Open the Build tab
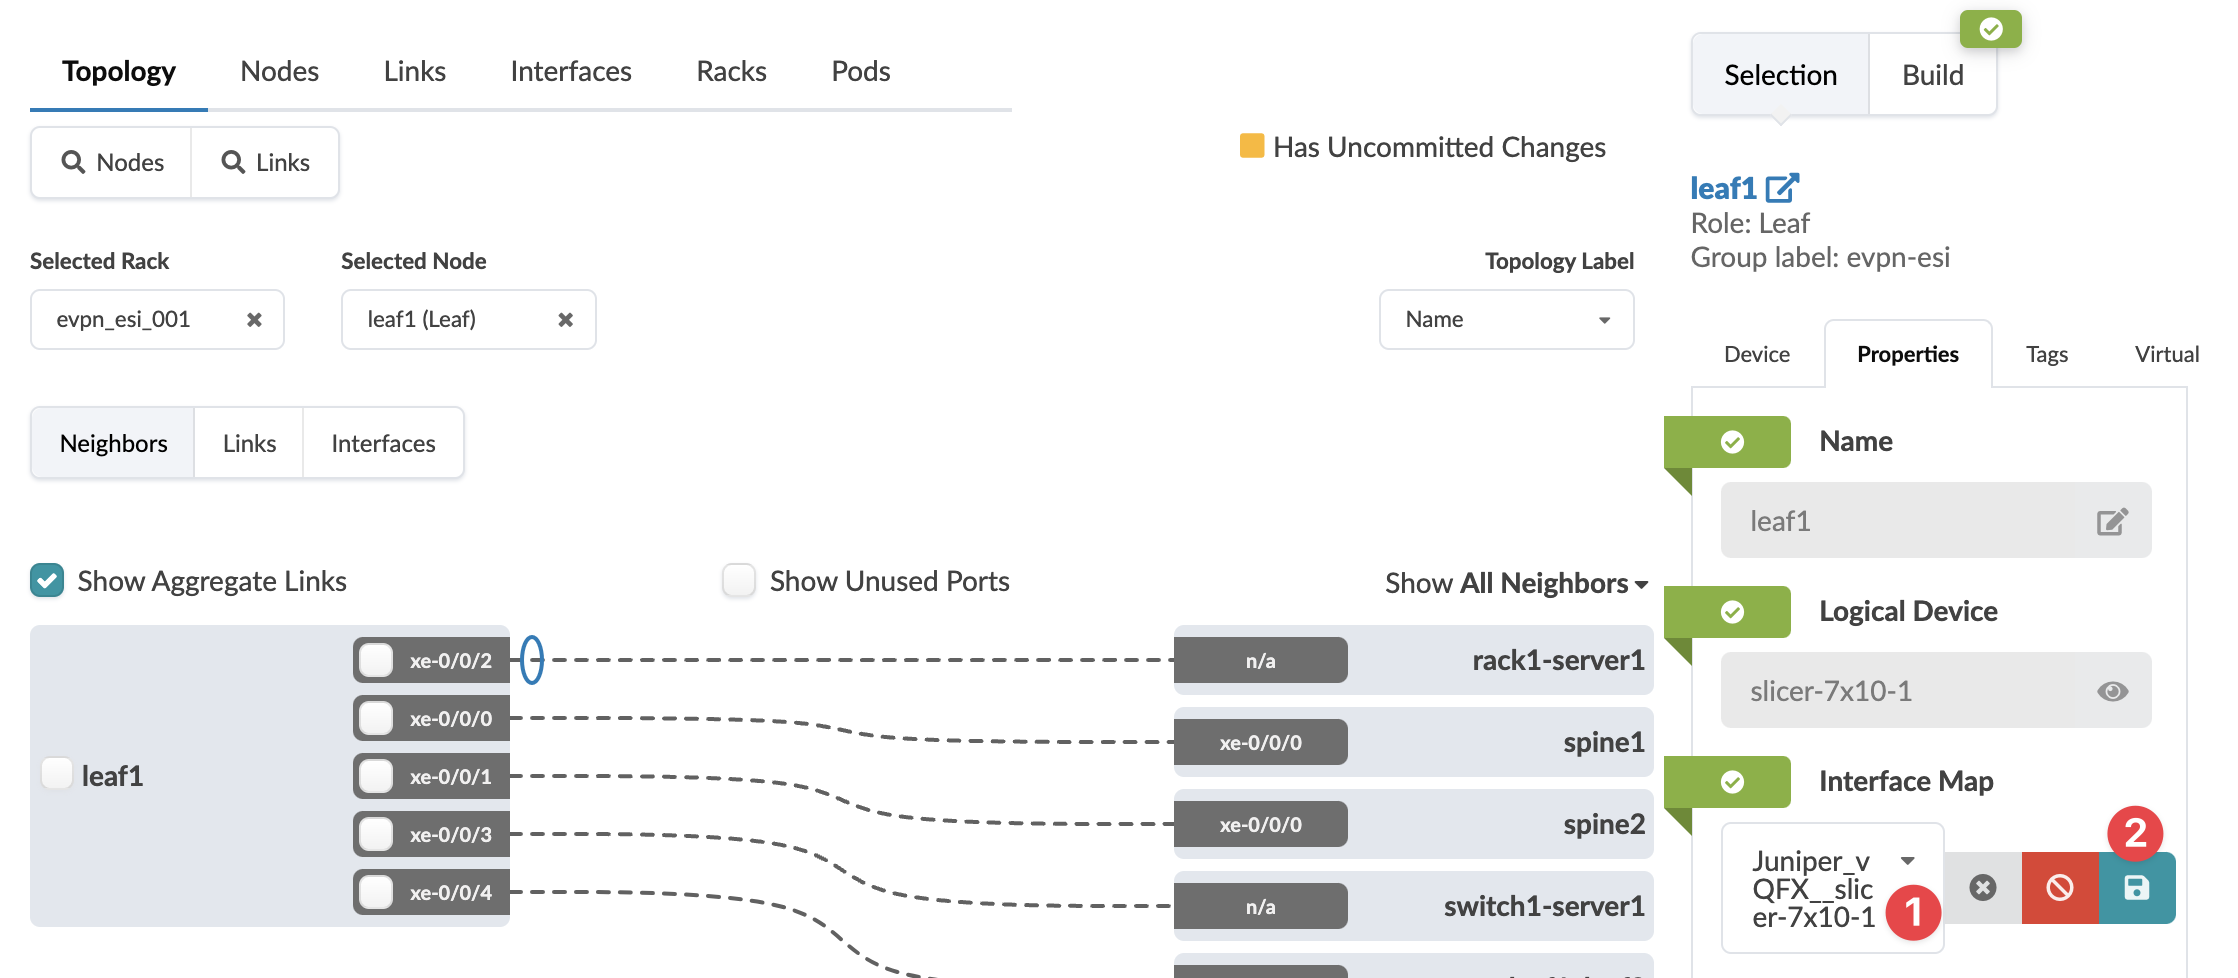 1932,75
